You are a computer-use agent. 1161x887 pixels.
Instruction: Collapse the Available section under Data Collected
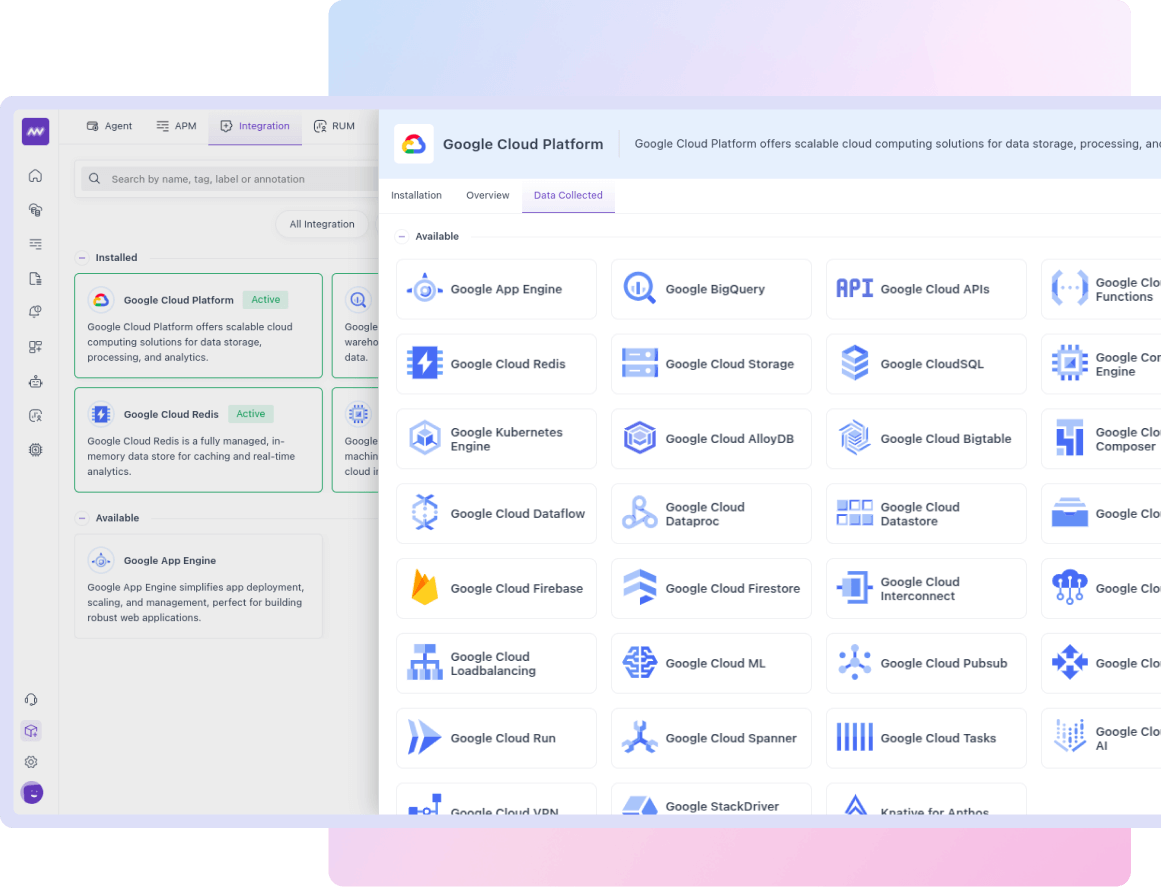point(401,237)
